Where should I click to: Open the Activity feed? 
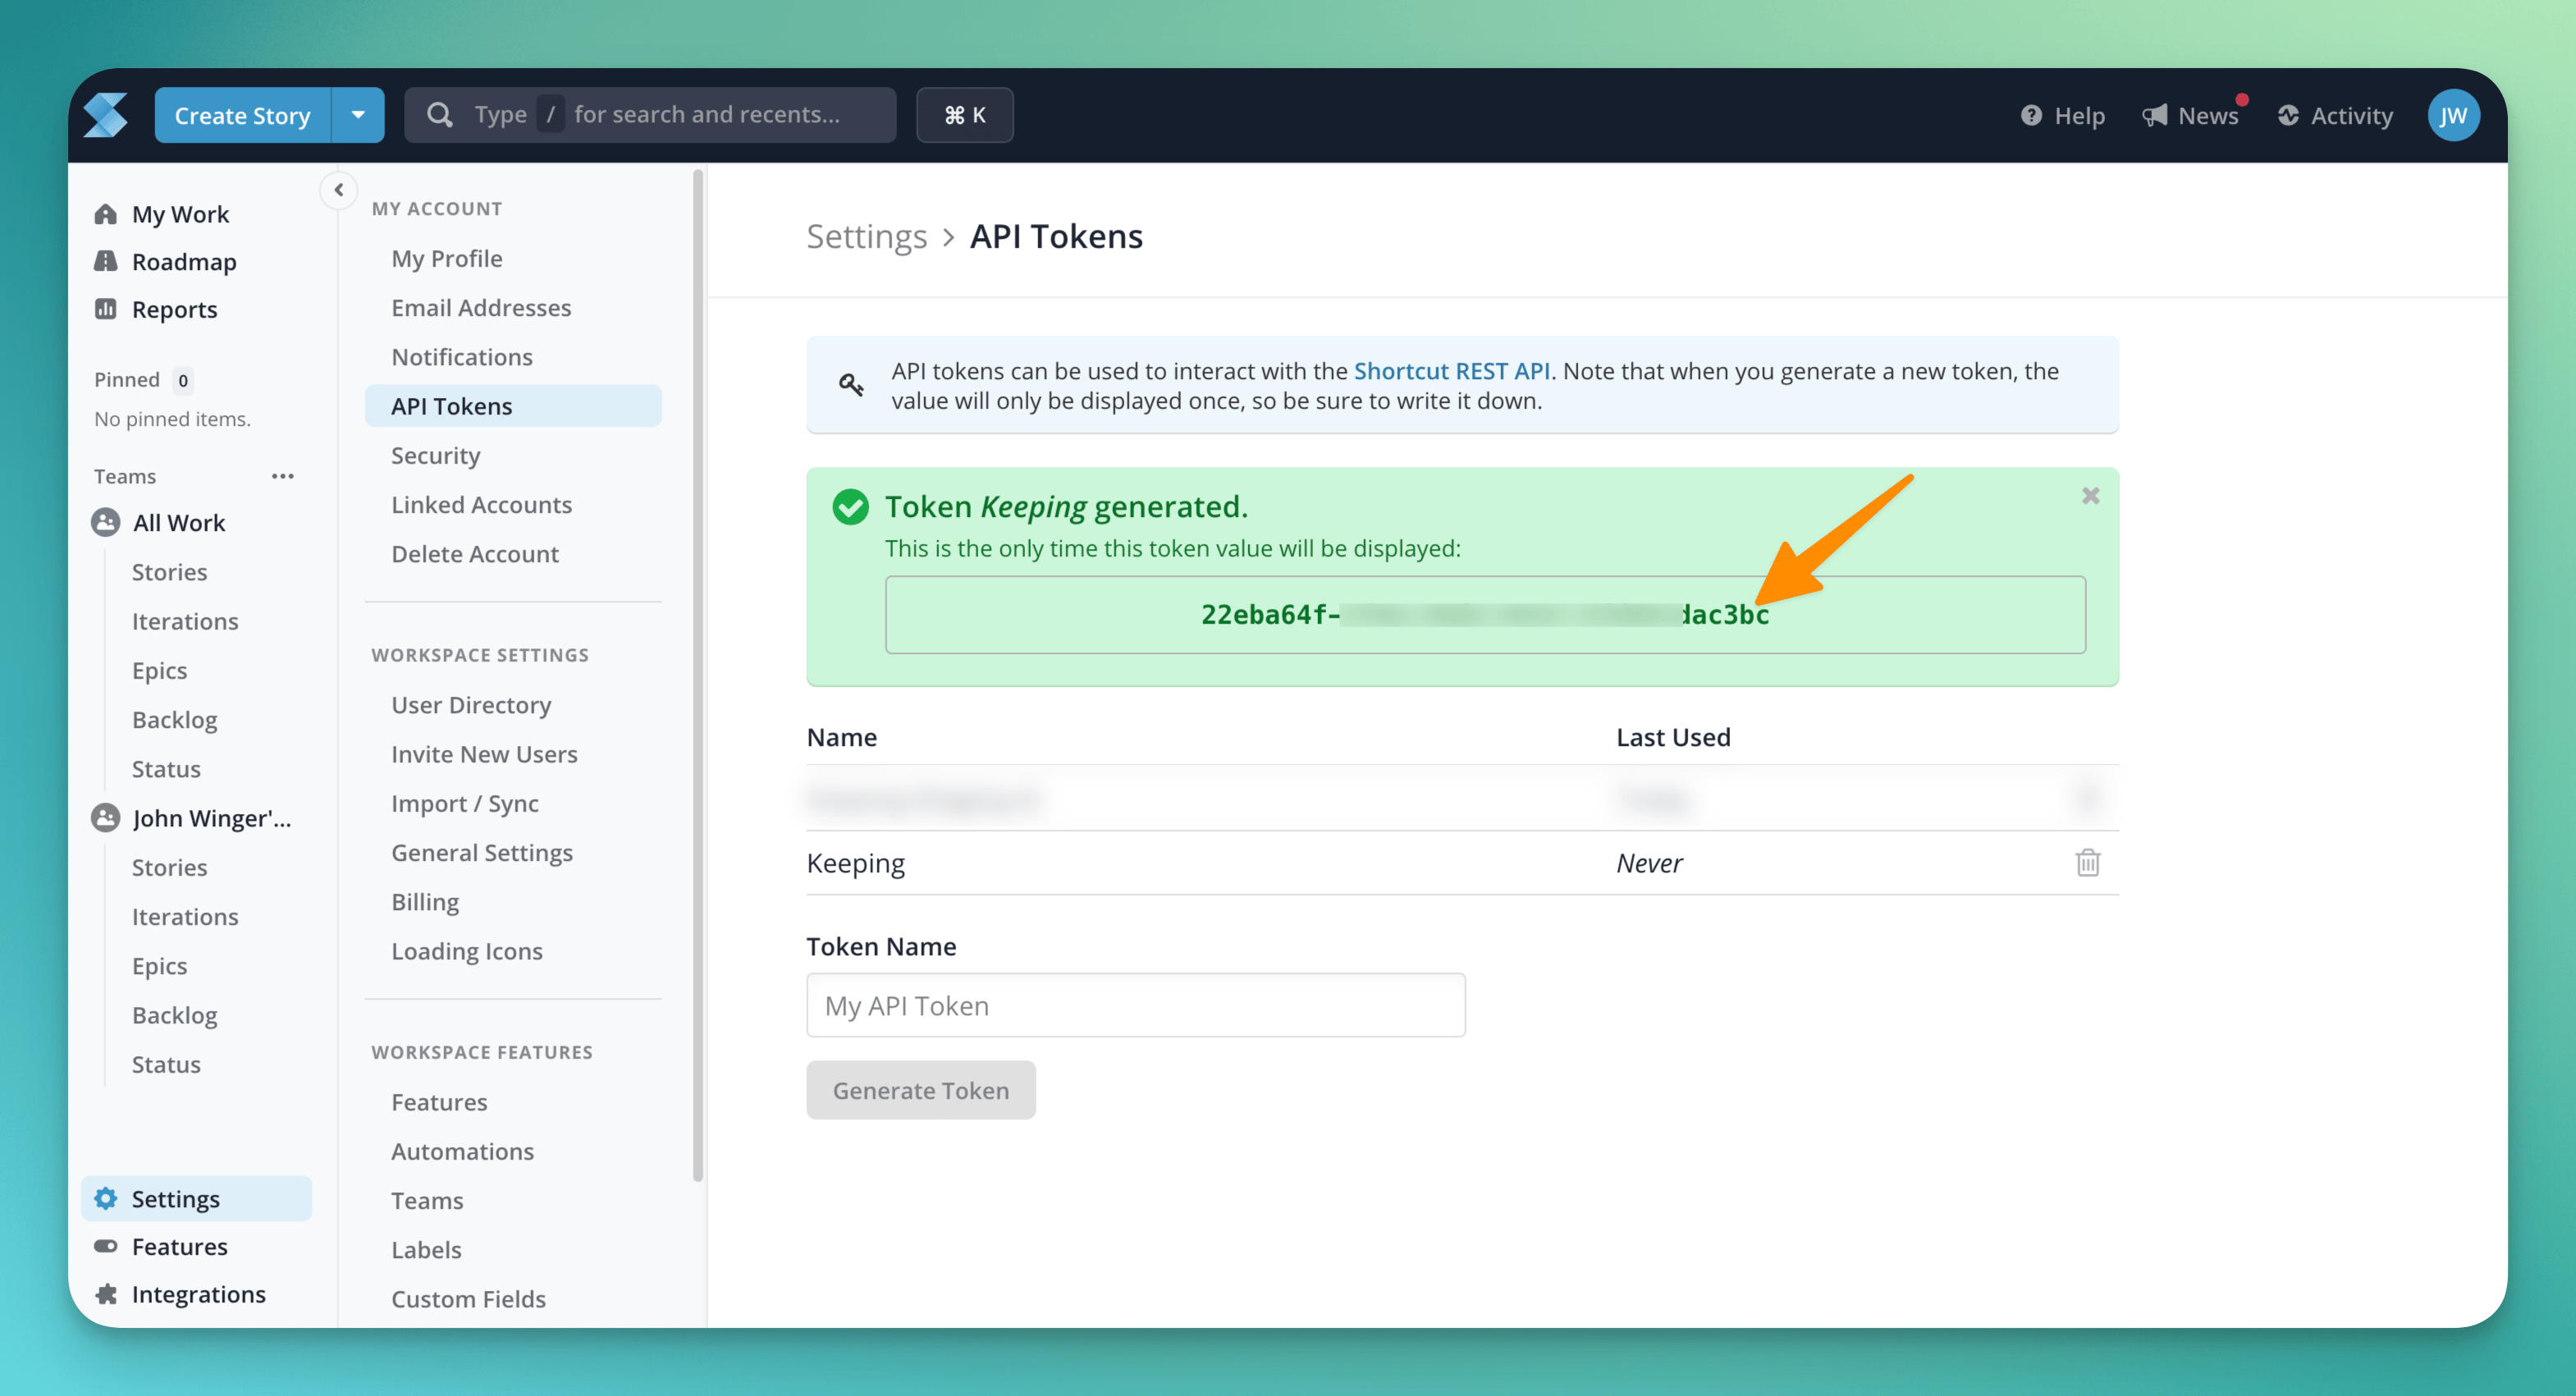point(2335,115)
